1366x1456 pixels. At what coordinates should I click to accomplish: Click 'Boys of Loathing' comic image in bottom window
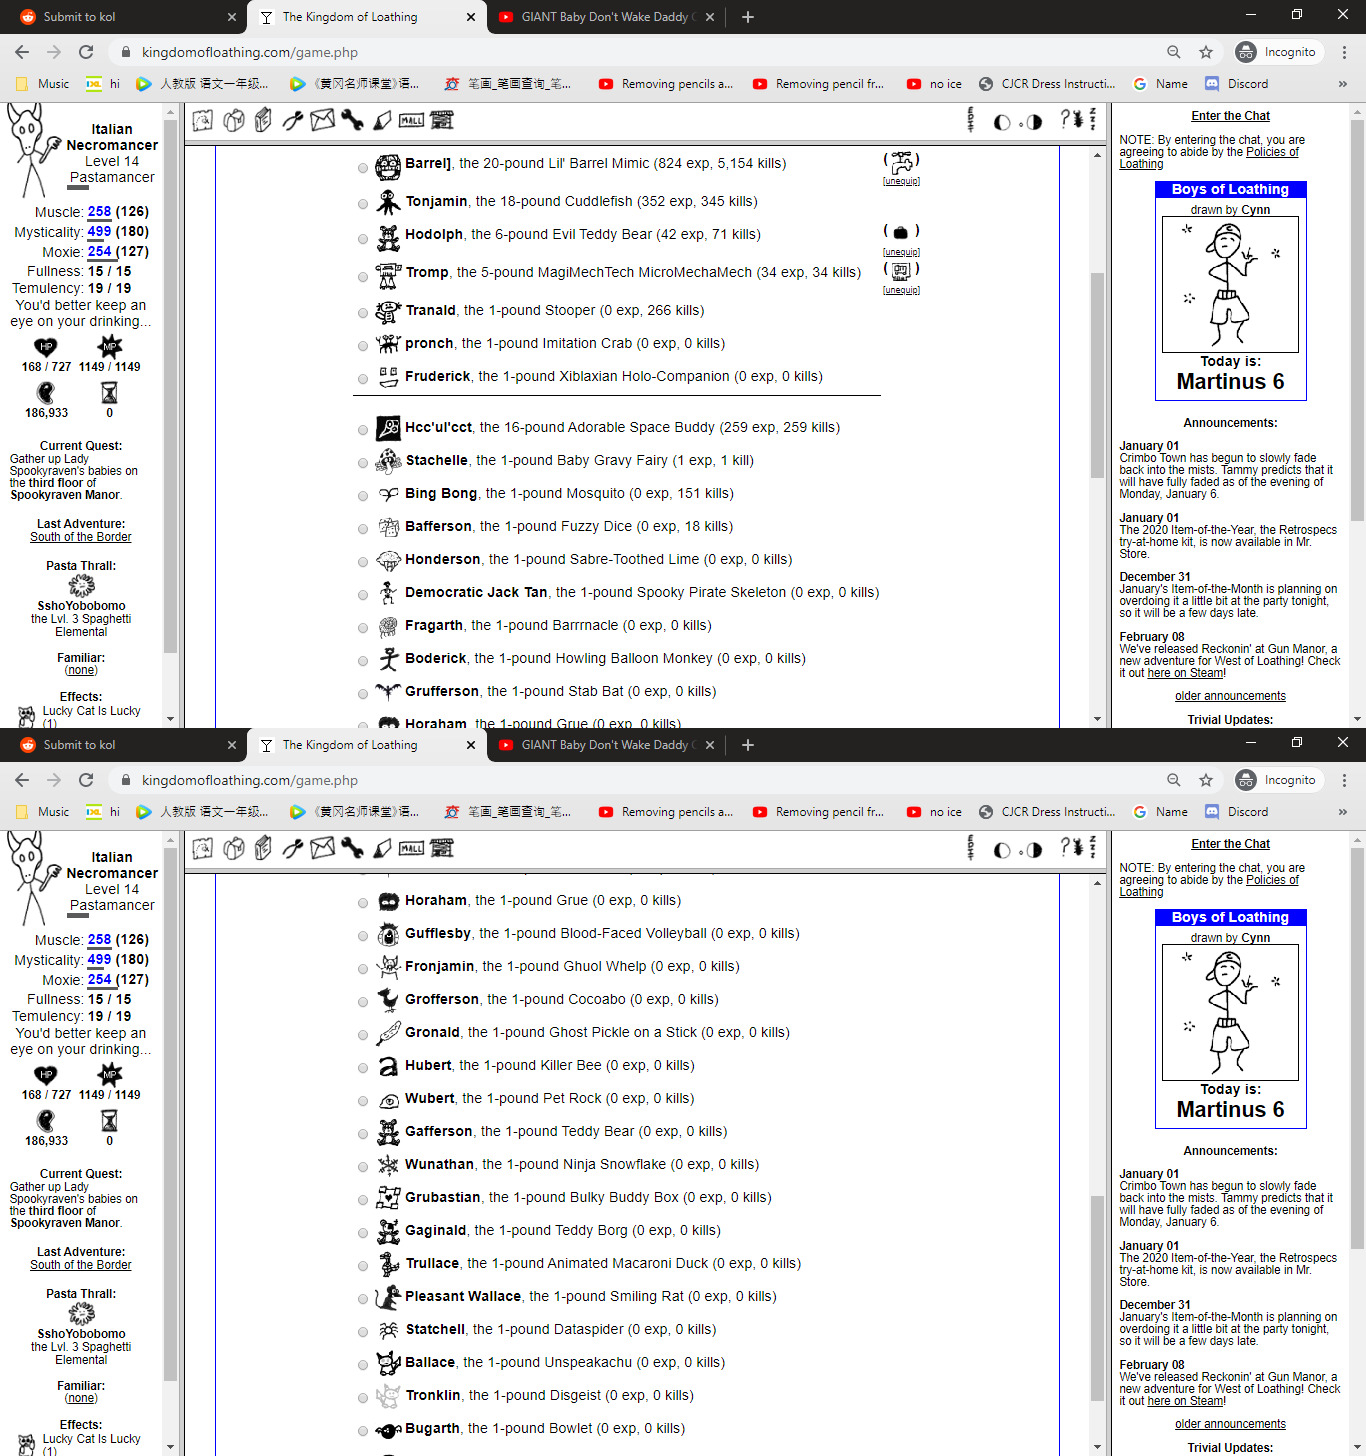point(1230,1012)
